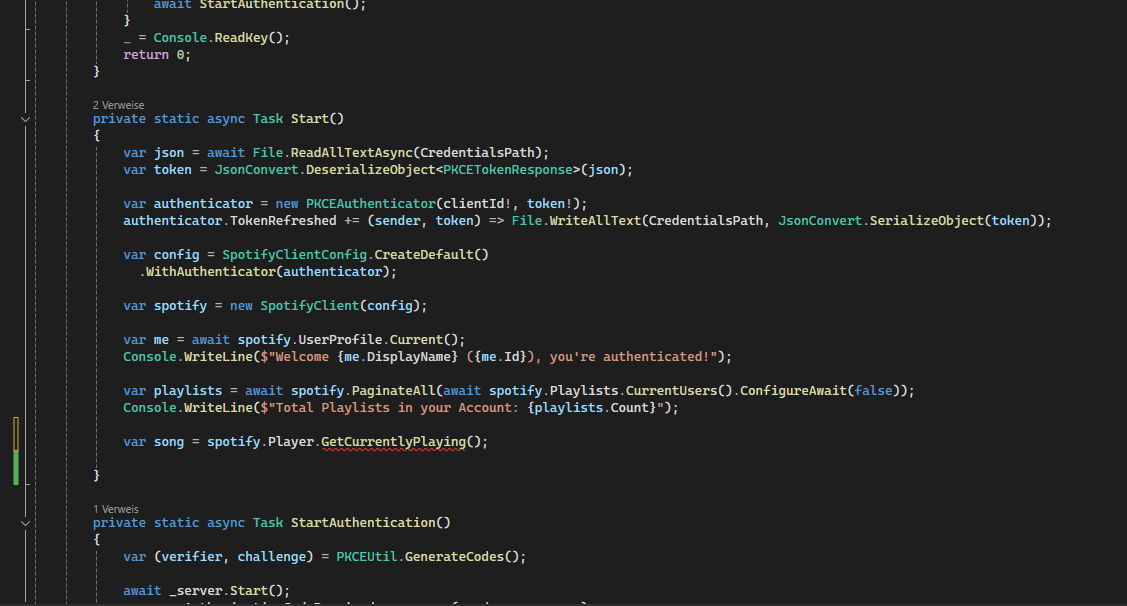Click the 'return' keyword

tap(146, 55)
